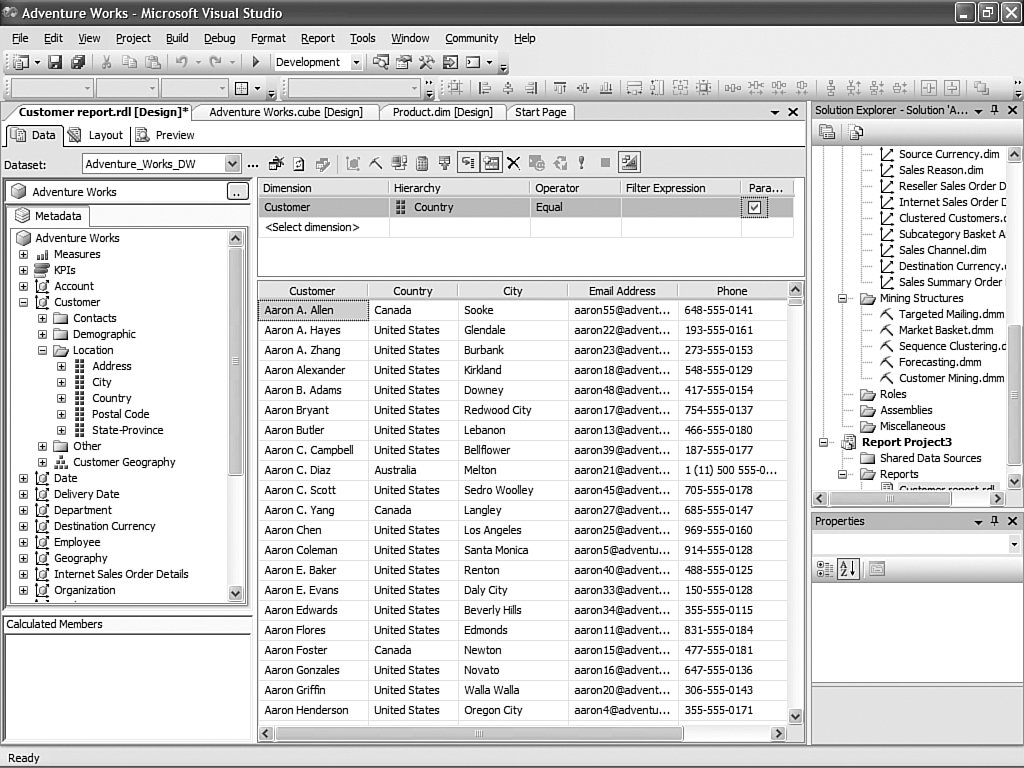The image size is (1024, 768).
Task: Open the Community menu
Action: coord(472,38)
